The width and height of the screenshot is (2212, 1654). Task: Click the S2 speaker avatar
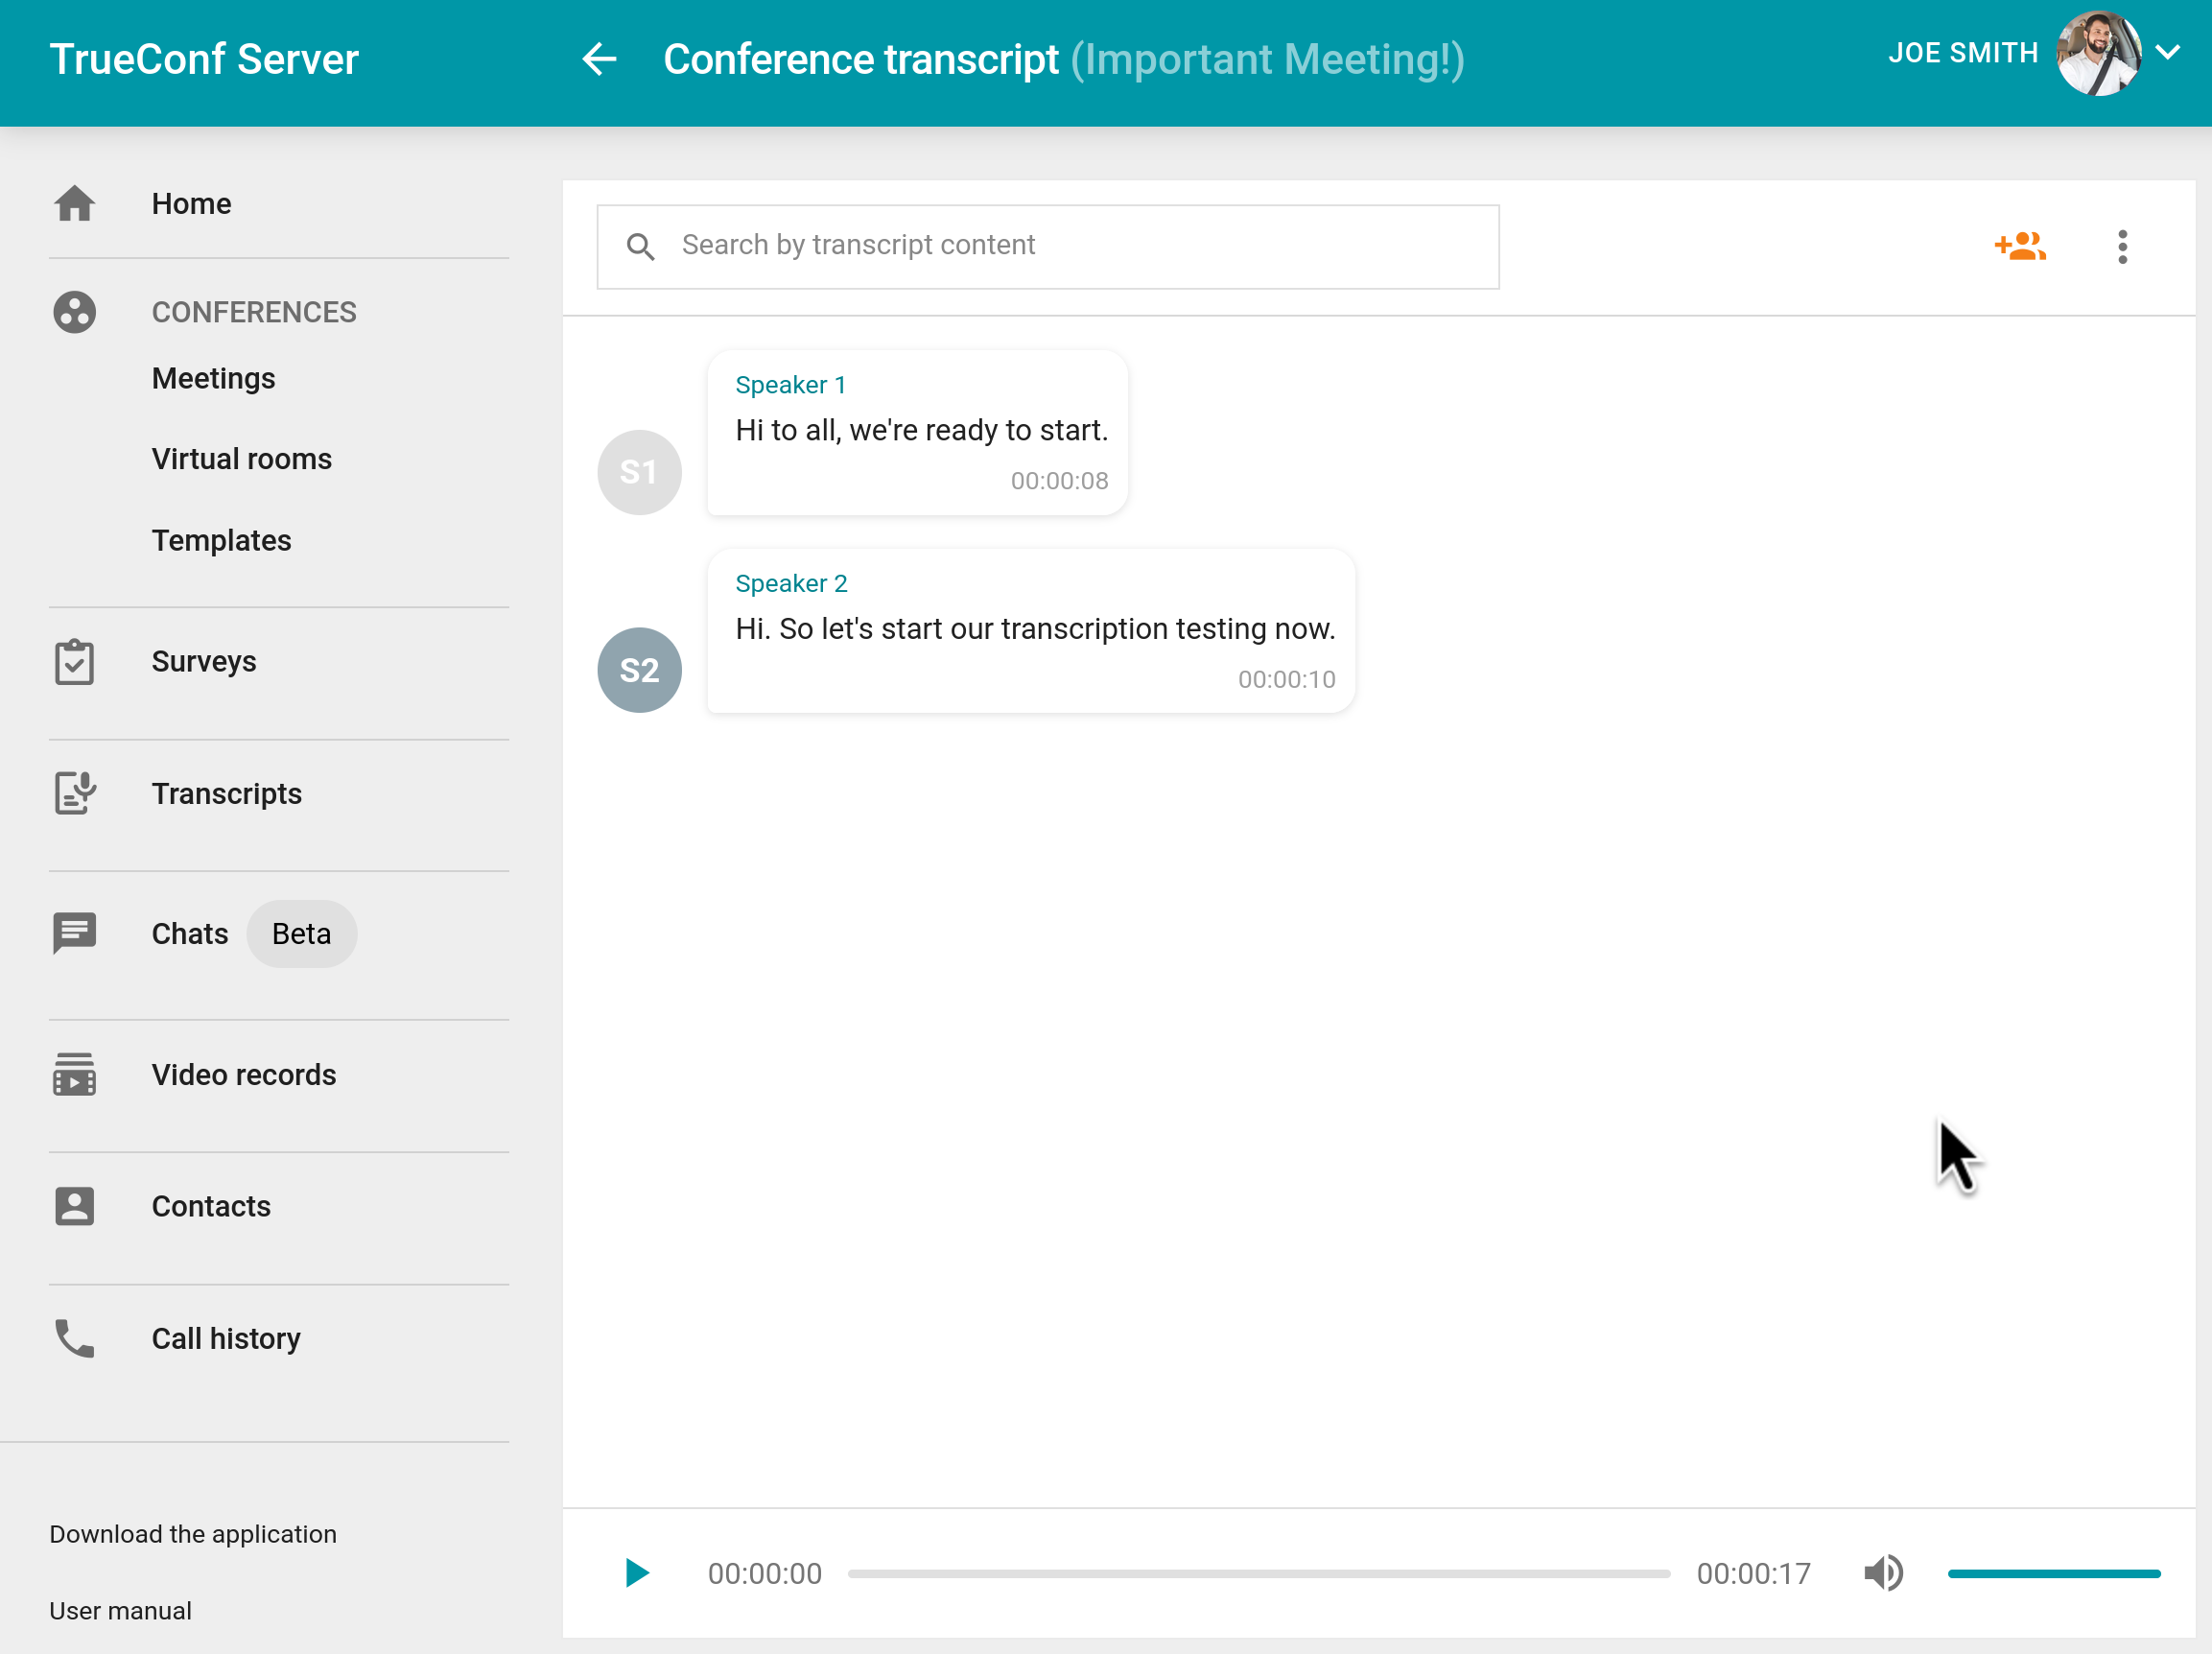[640, 671]
